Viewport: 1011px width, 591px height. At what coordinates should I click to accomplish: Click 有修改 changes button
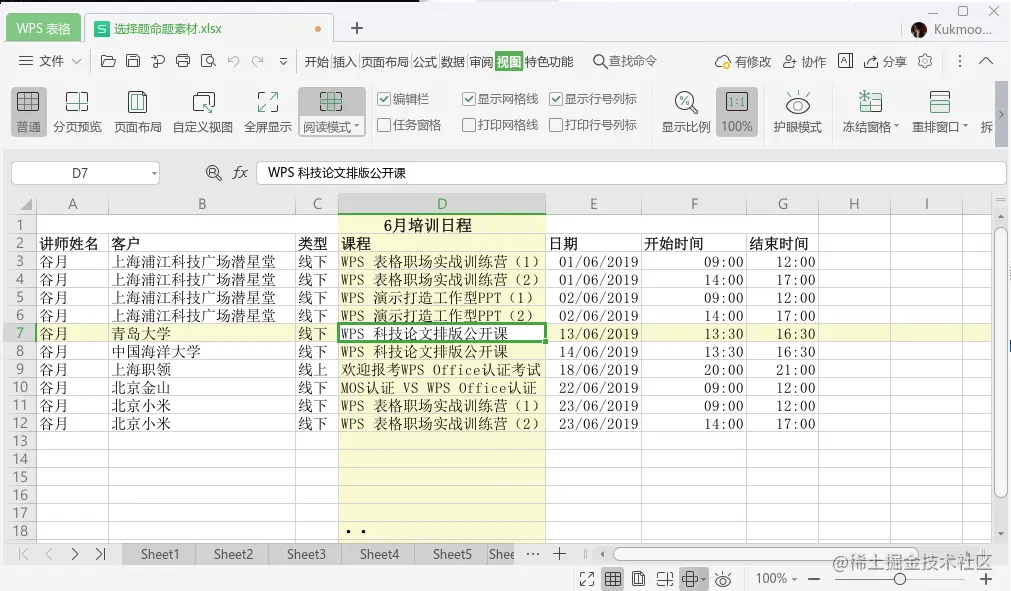(x=743, y=61)
